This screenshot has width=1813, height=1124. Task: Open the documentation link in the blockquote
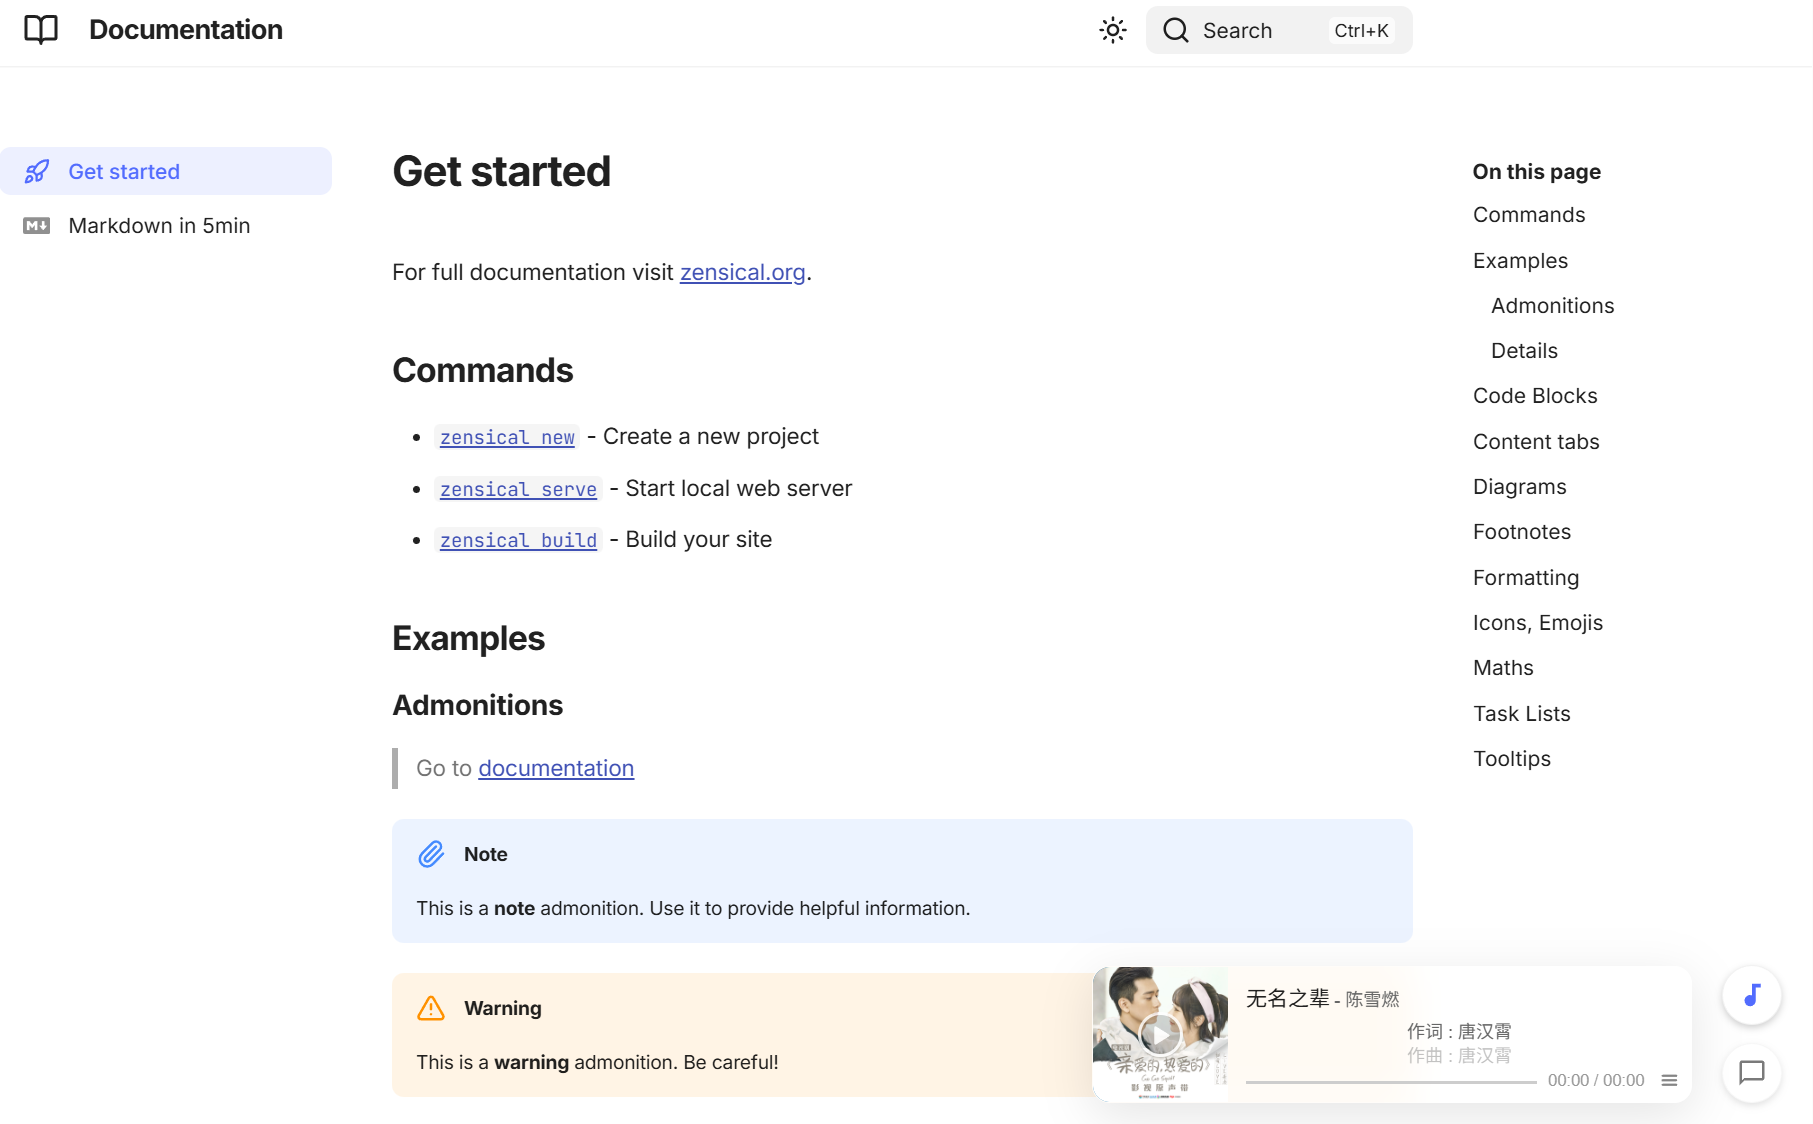pos(556,768)
